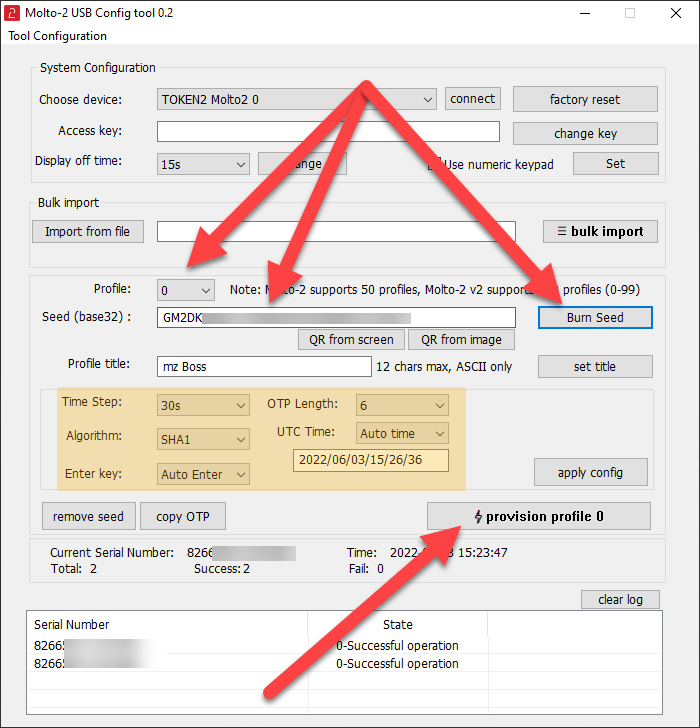The image size is (700, 728).
Task: Click the factory reset button
Action: click(x=585, y=99)
